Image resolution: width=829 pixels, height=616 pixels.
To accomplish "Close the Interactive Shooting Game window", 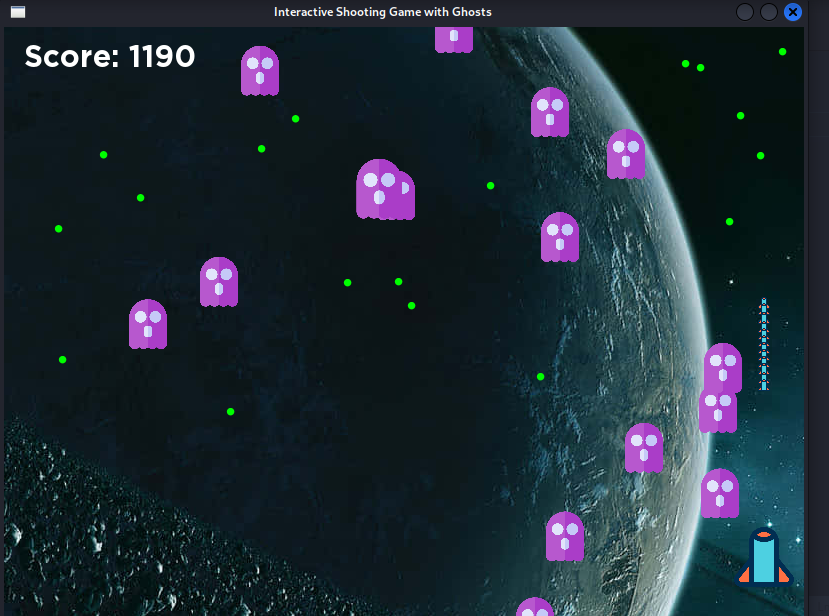I will (x=793, y=12).
